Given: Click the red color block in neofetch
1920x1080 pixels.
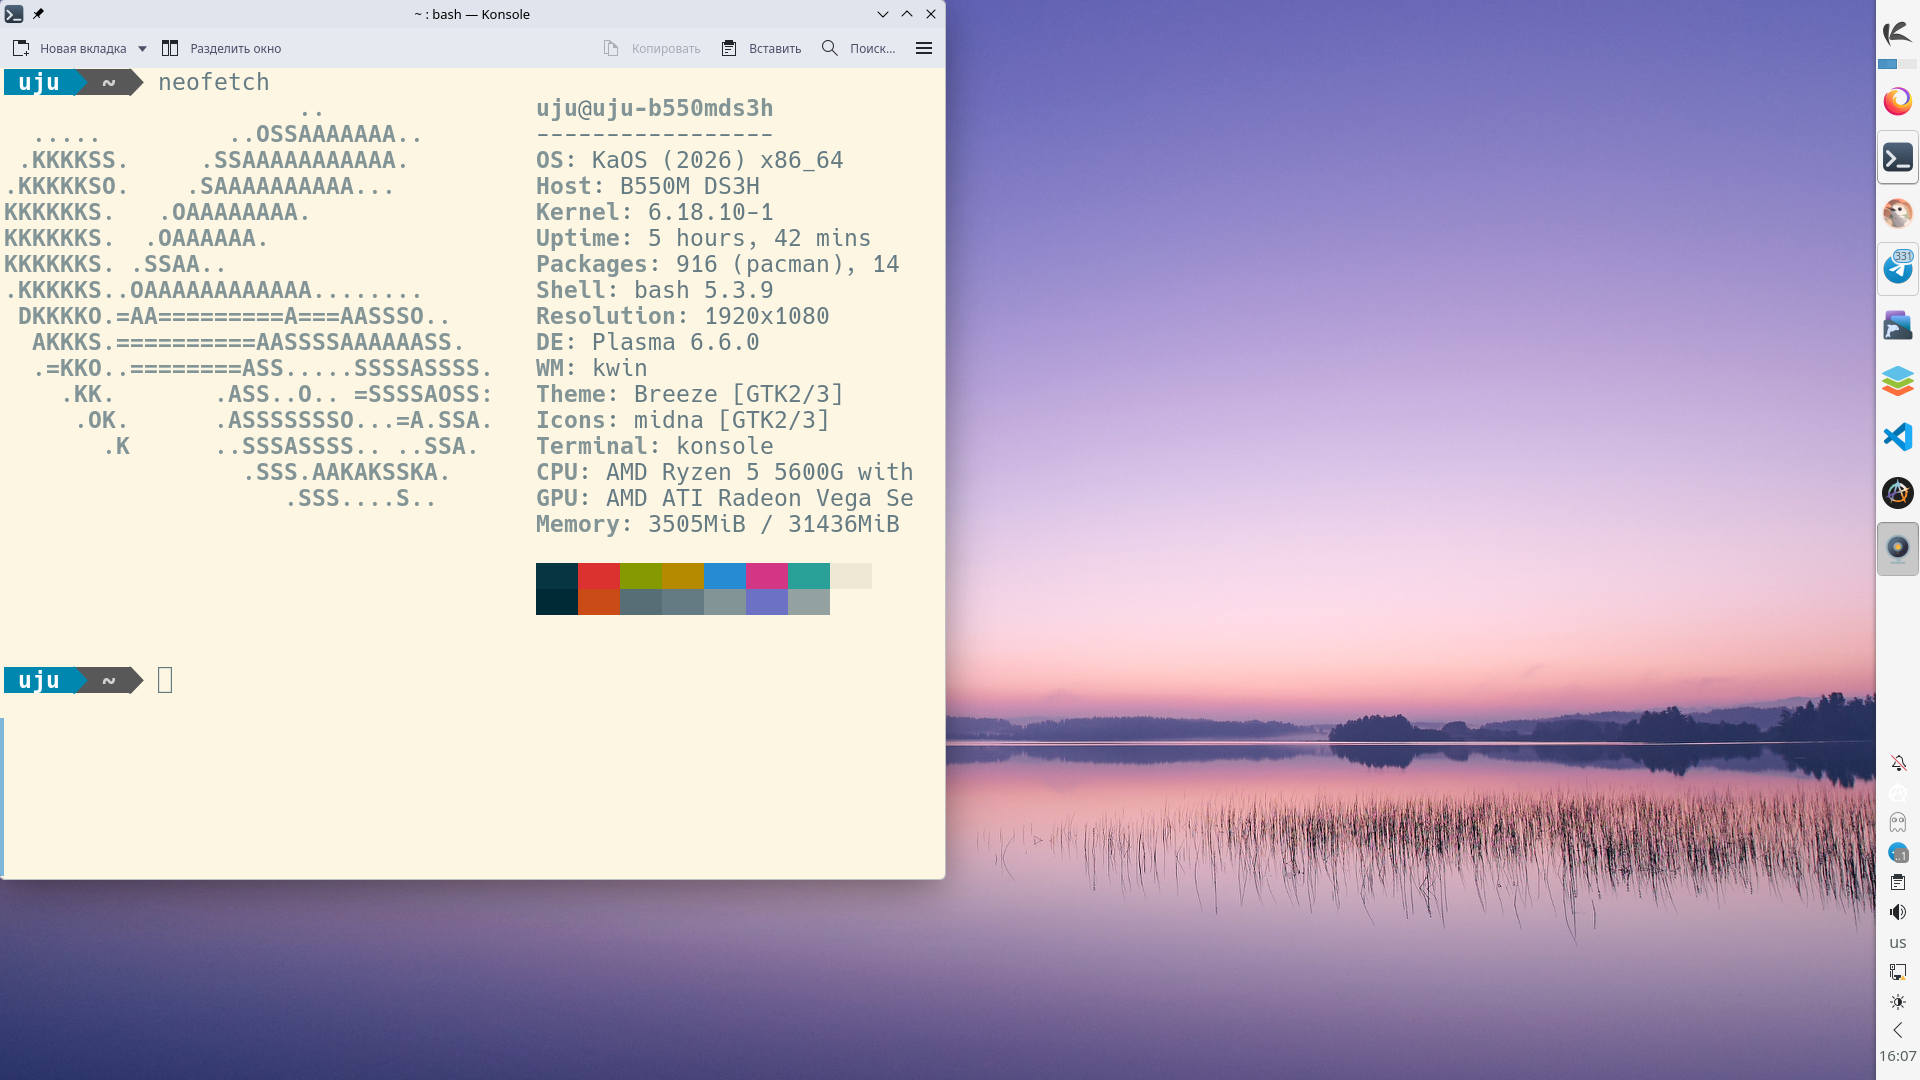Looking at the screenshot, I should (598, 576).
